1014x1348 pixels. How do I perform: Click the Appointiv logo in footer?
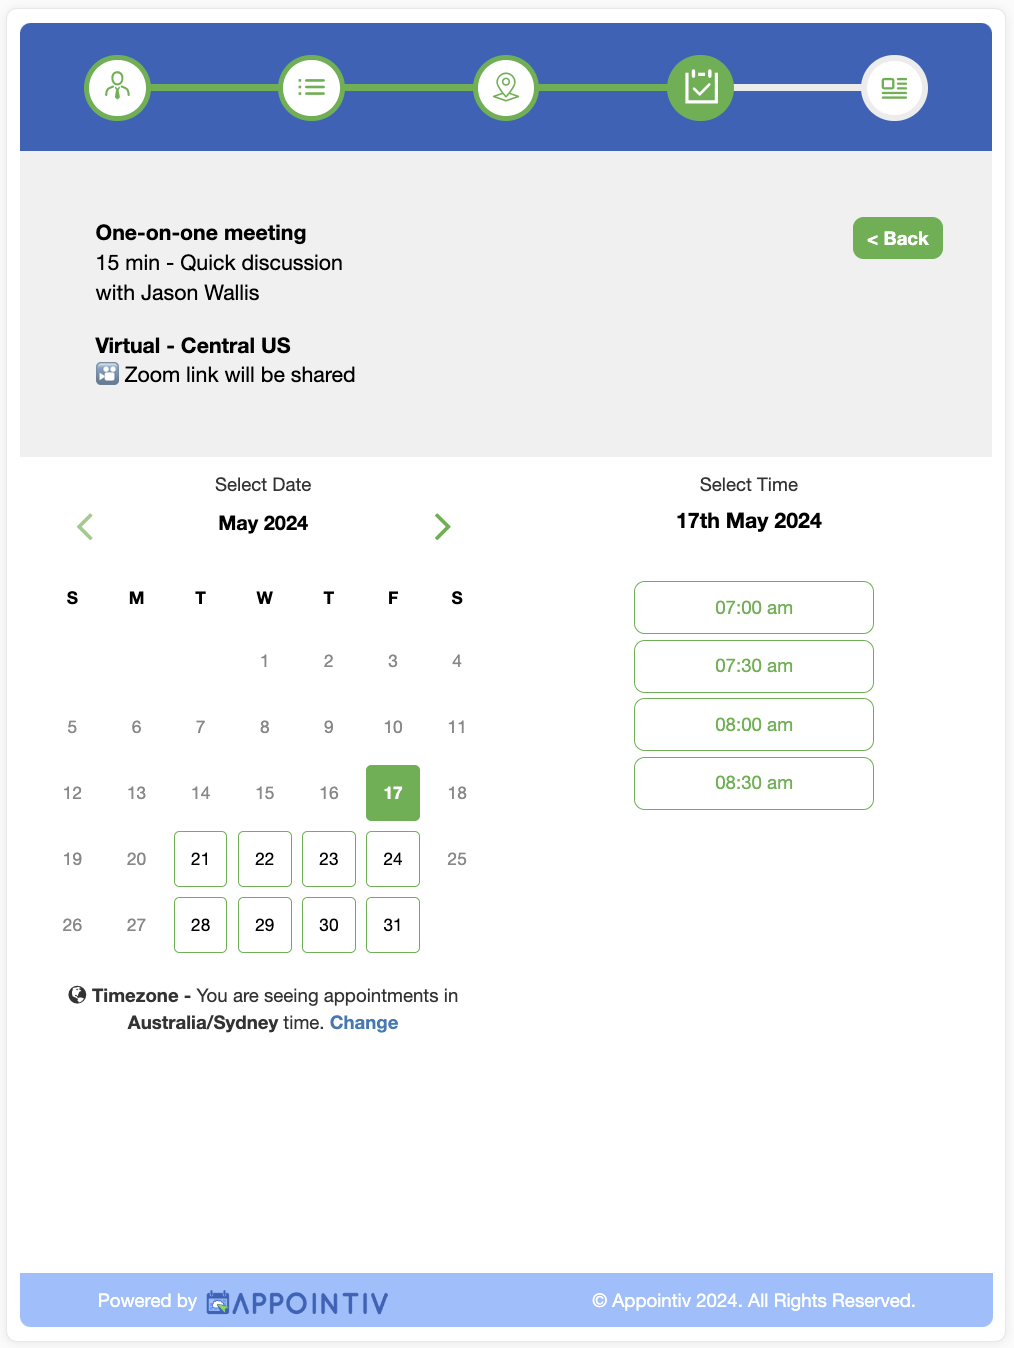coord(297,1302)
